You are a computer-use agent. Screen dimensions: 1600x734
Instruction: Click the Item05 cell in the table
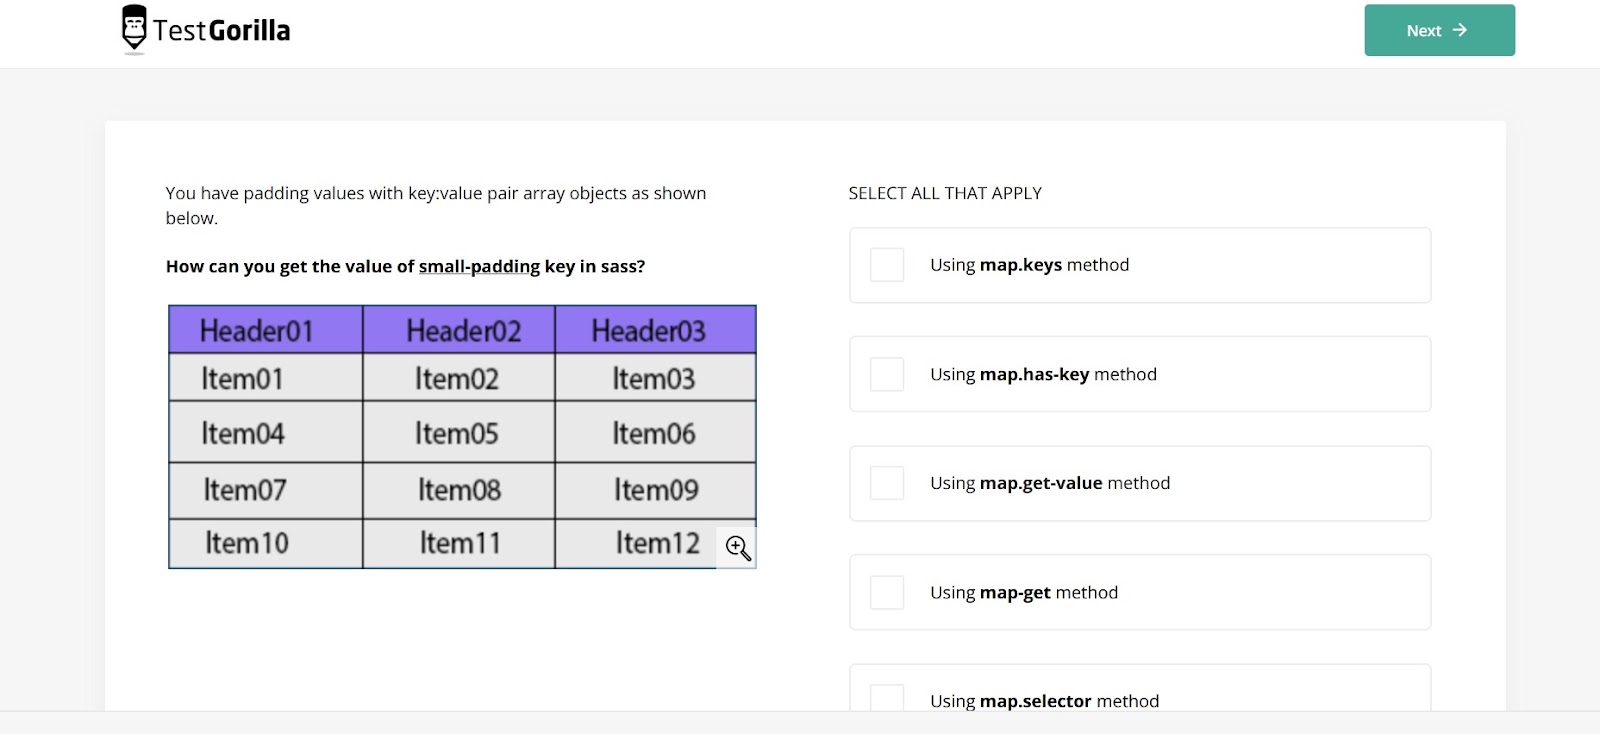point(457,434)
